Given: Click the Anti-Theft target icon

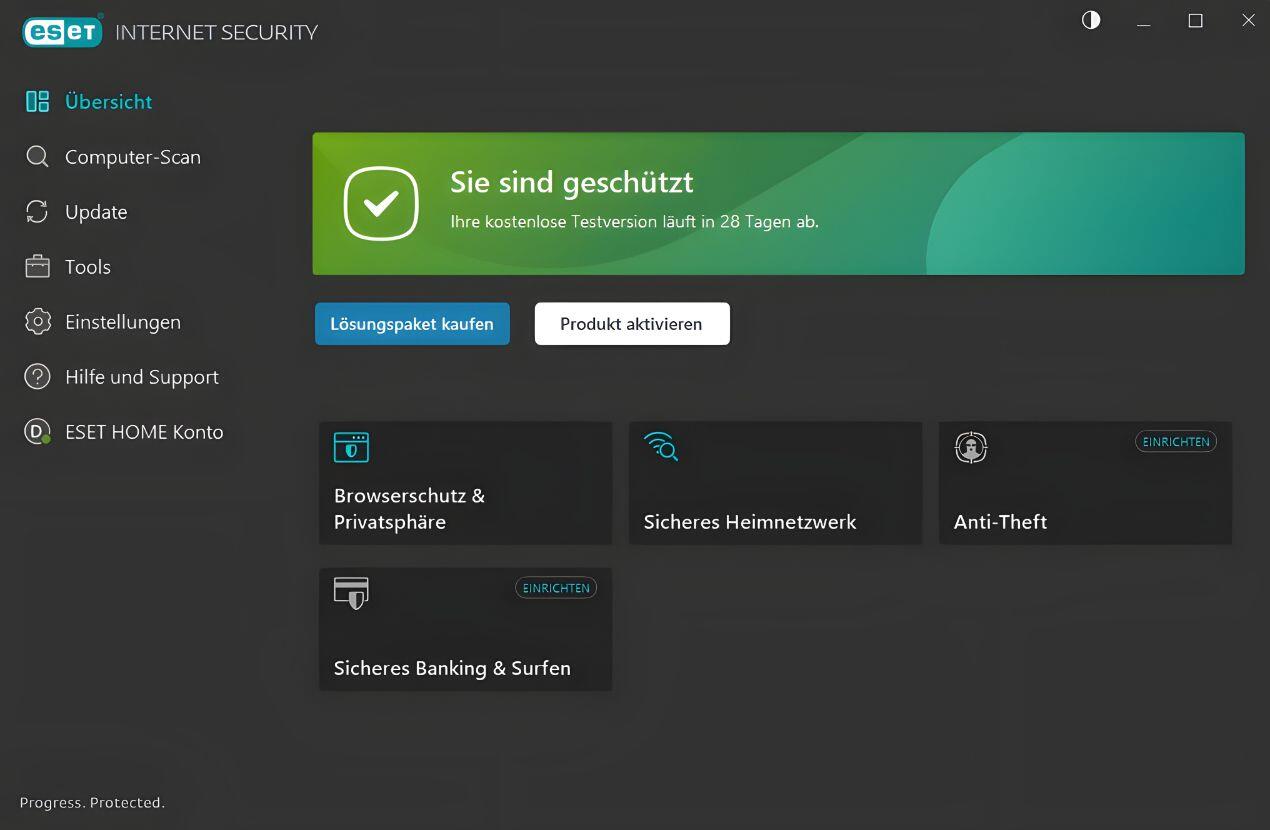Looking at the screenshot, I should pos(971,447).
